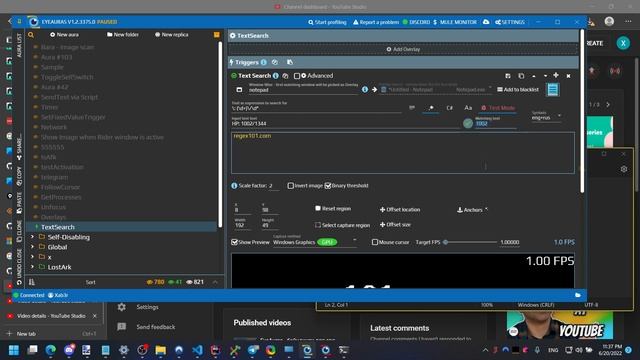Click the Text Search info icon

(x=276, y=76)
